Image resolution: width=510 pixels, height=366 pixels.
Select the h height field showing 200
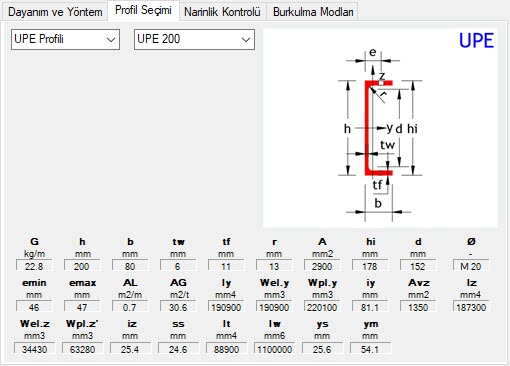click(x=82, y=266)
